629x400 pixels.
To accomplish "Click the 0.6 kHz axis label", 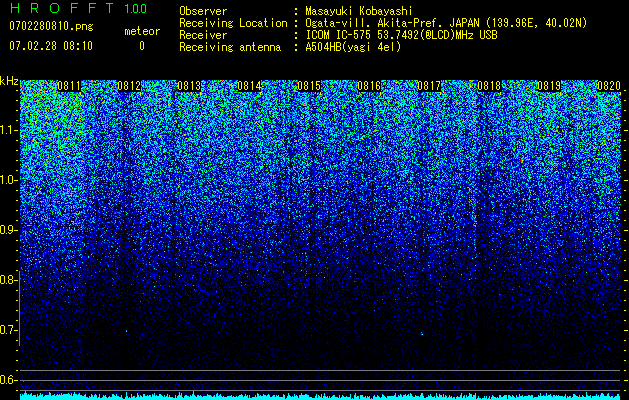I will (8, 380).
